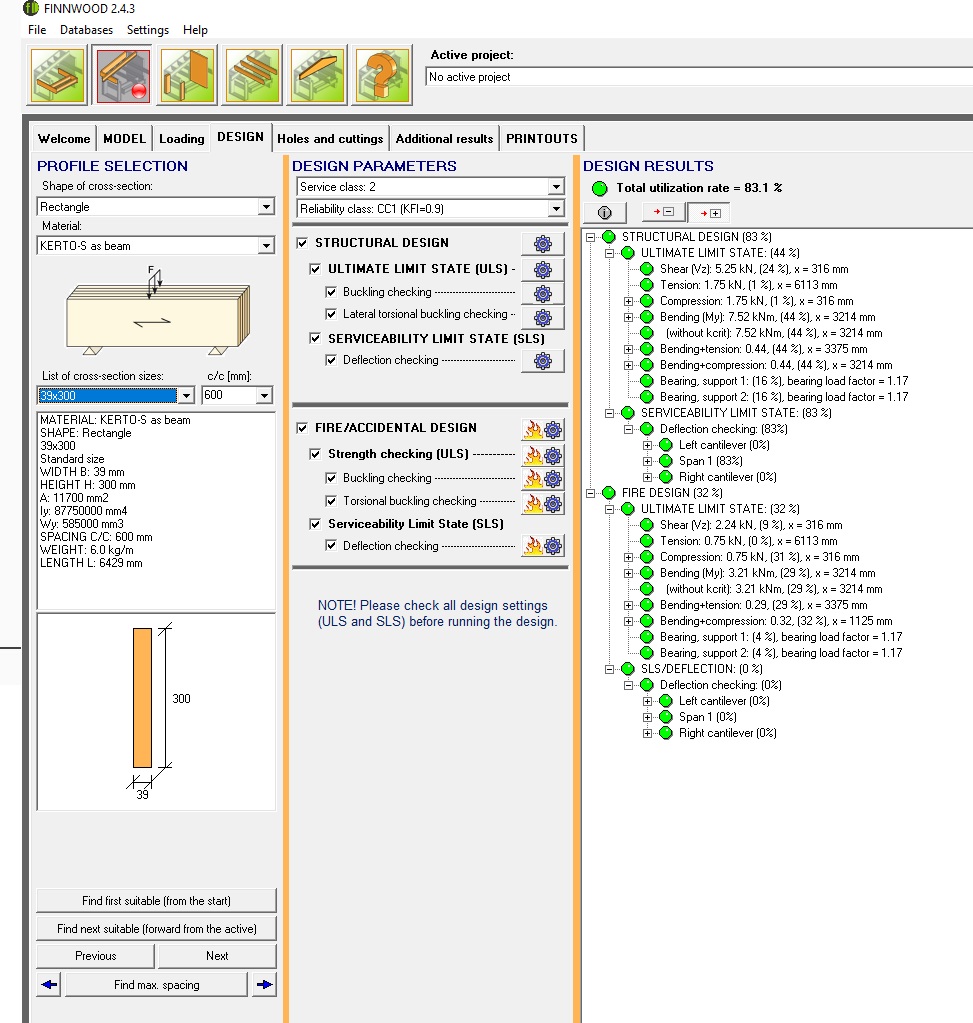The width and height of the screenshot is (973, 1023).
Task: Open structural Deflection checking gear settings
Action: (543, 361)
